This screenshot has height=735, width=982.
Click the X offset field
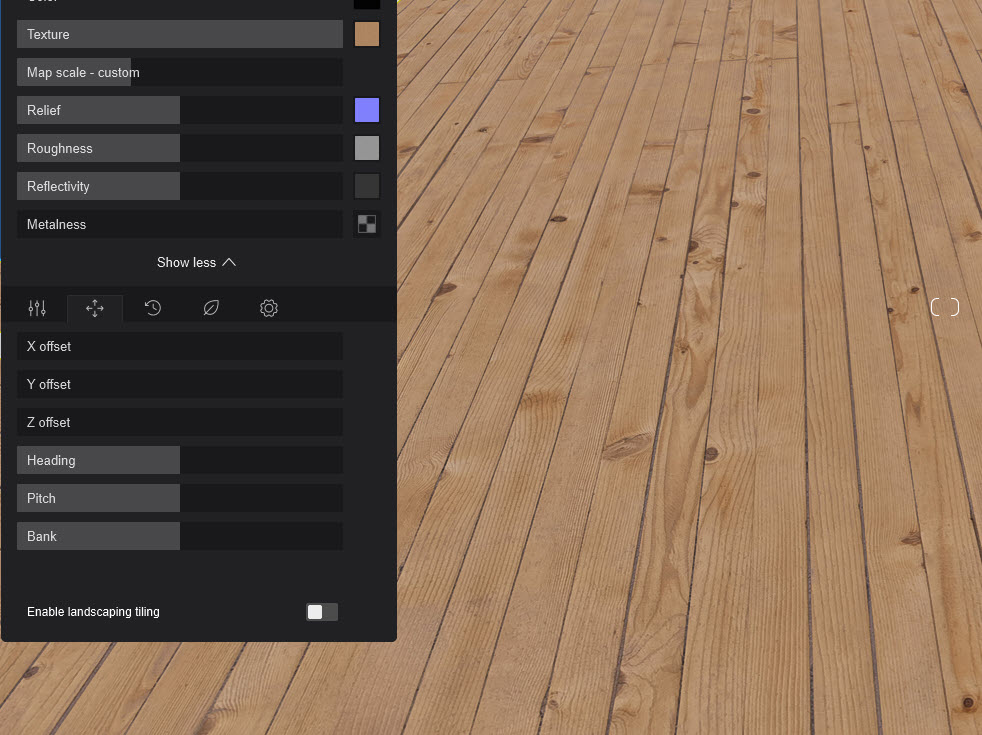(x=180, y=346)
